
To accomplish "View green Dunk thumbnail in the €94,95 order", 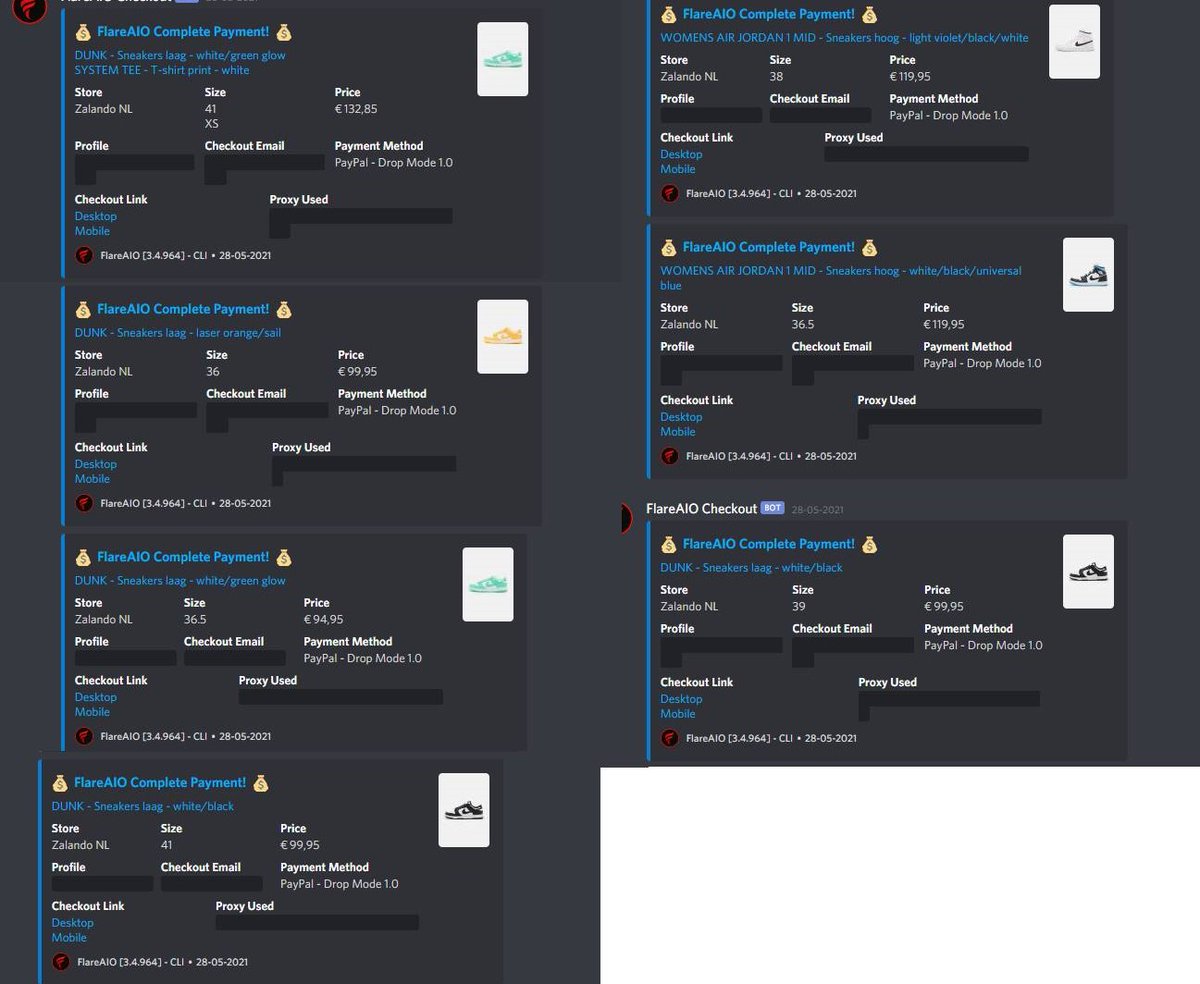I will (488, 584).
